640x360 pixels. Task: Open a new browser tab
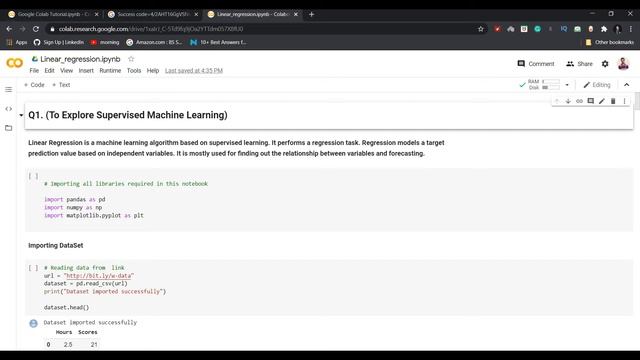[x=311, y=14]
